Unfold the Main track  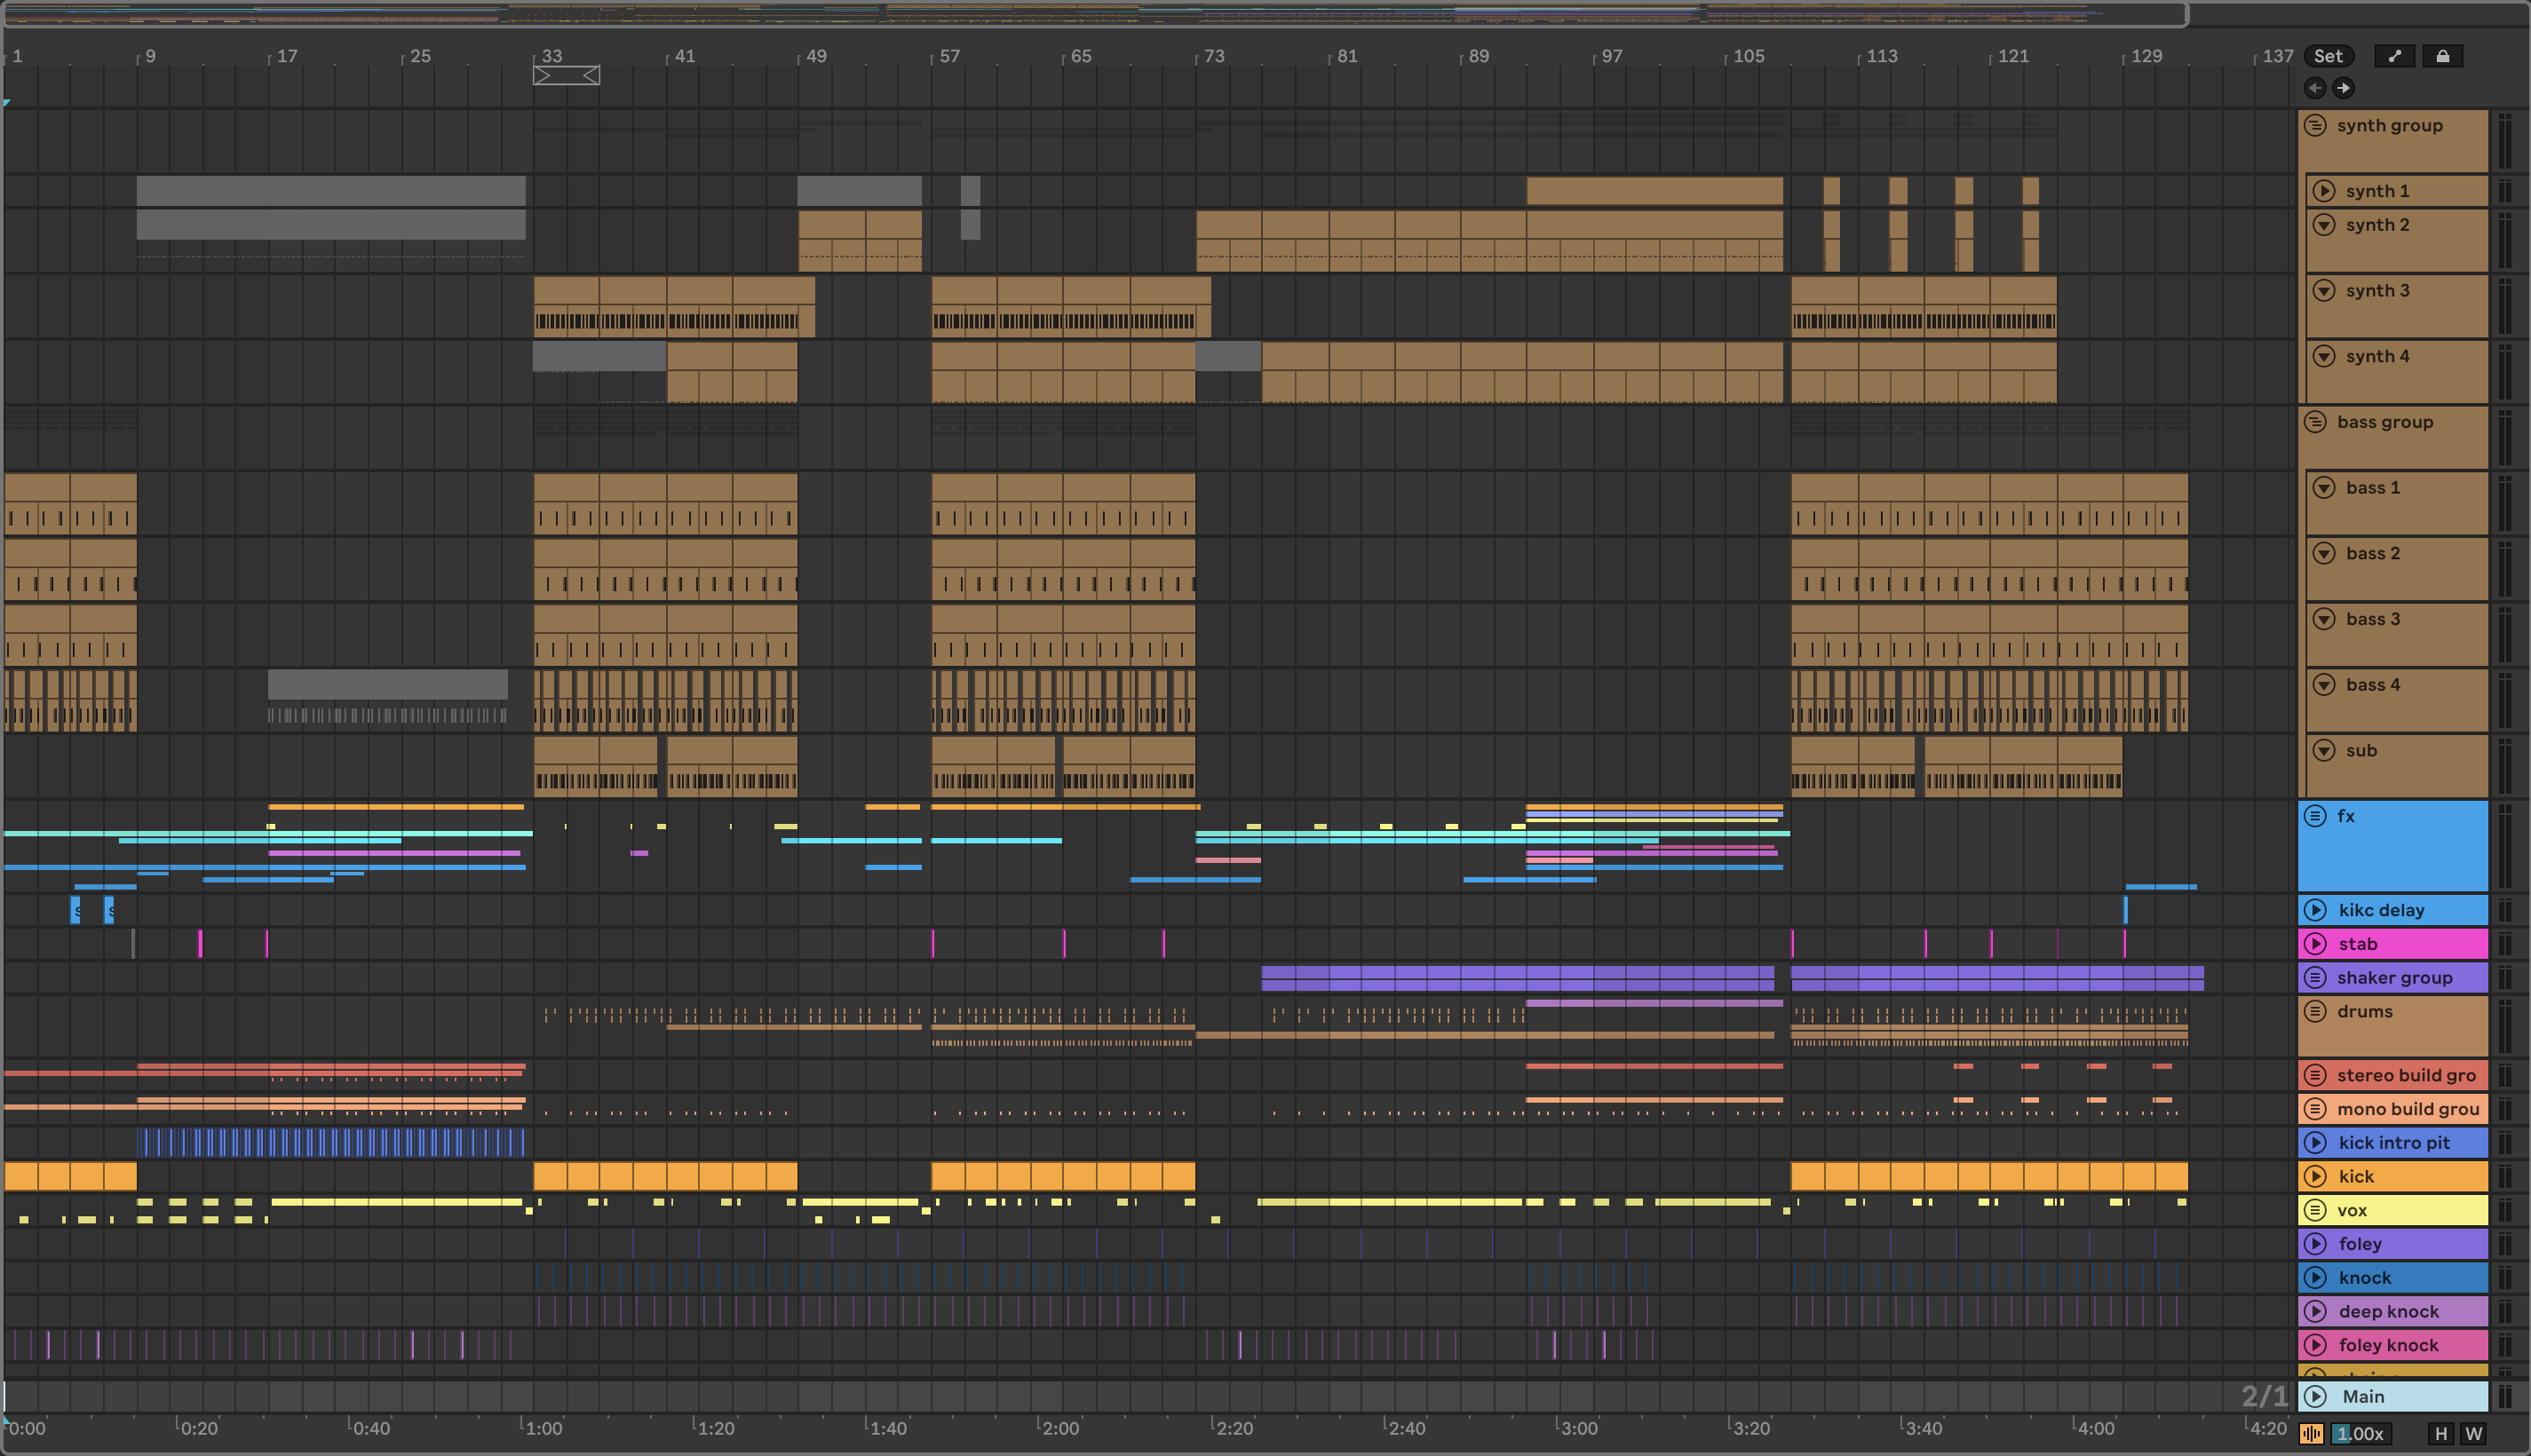pos(2315,1397)
